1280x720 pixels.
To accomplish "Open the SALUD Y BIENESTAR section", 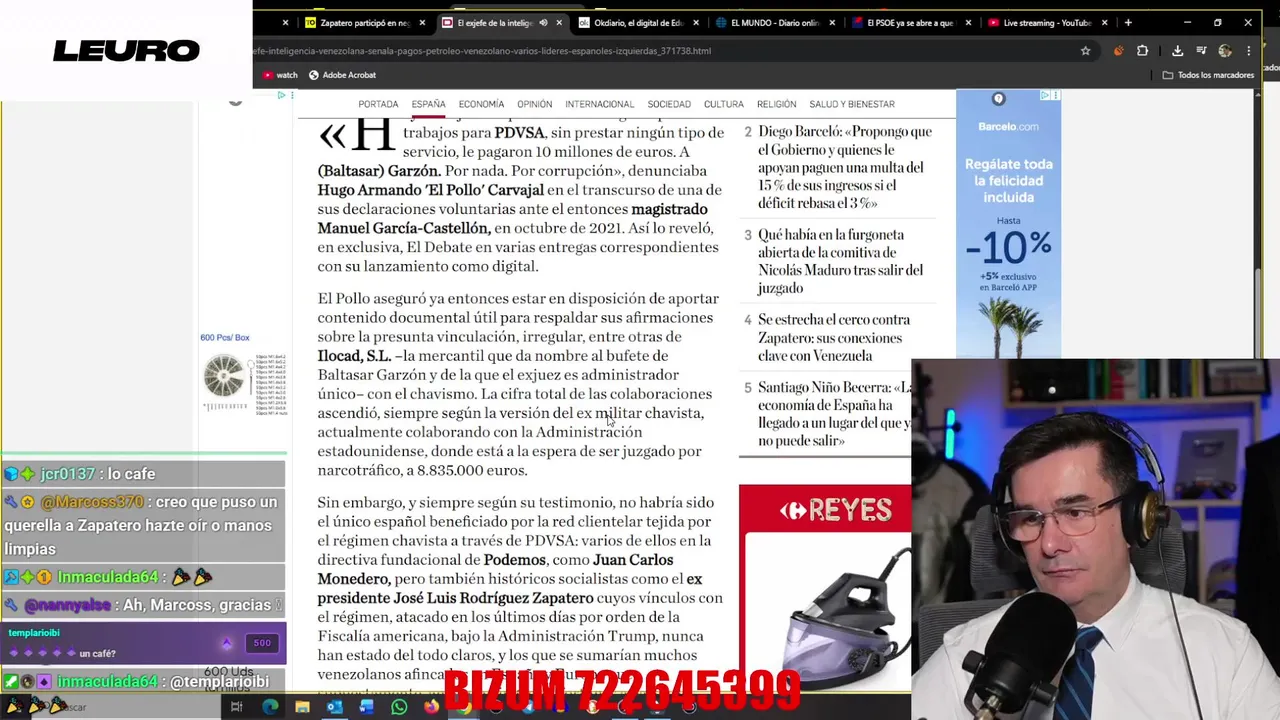I will (852, 104).
